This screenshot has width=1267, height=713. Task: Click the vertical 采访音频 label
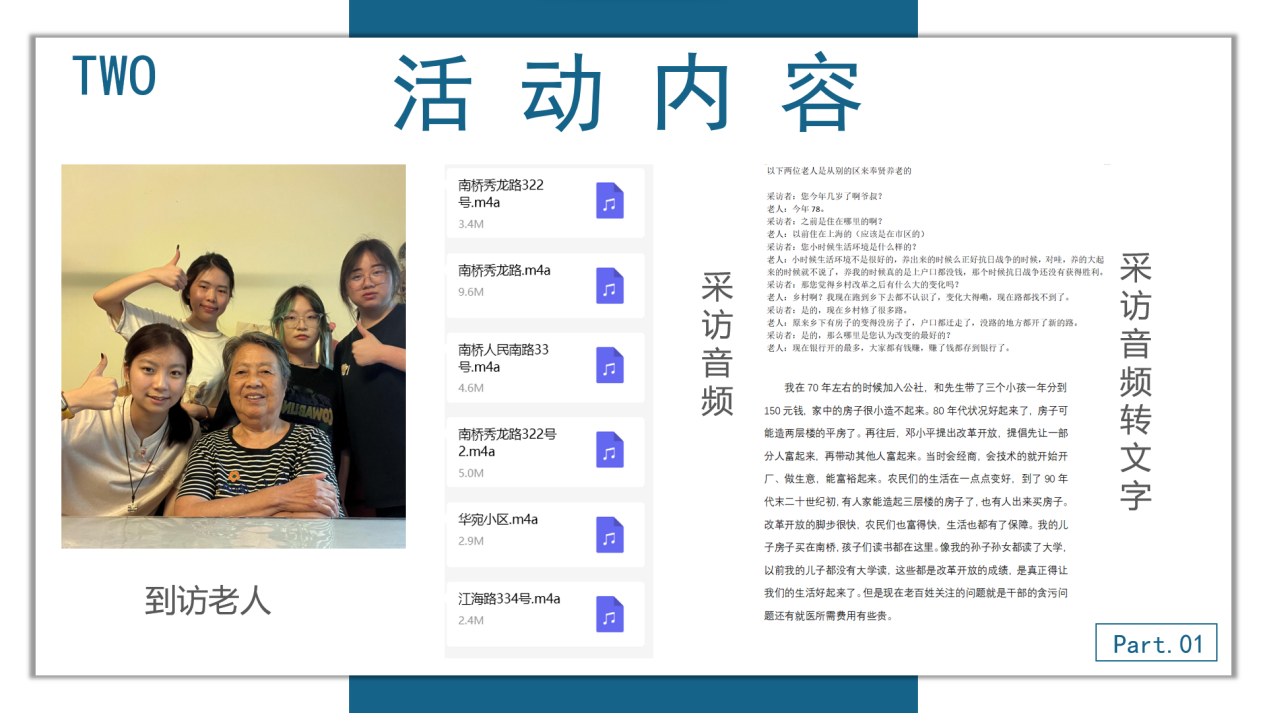(717, 343)
